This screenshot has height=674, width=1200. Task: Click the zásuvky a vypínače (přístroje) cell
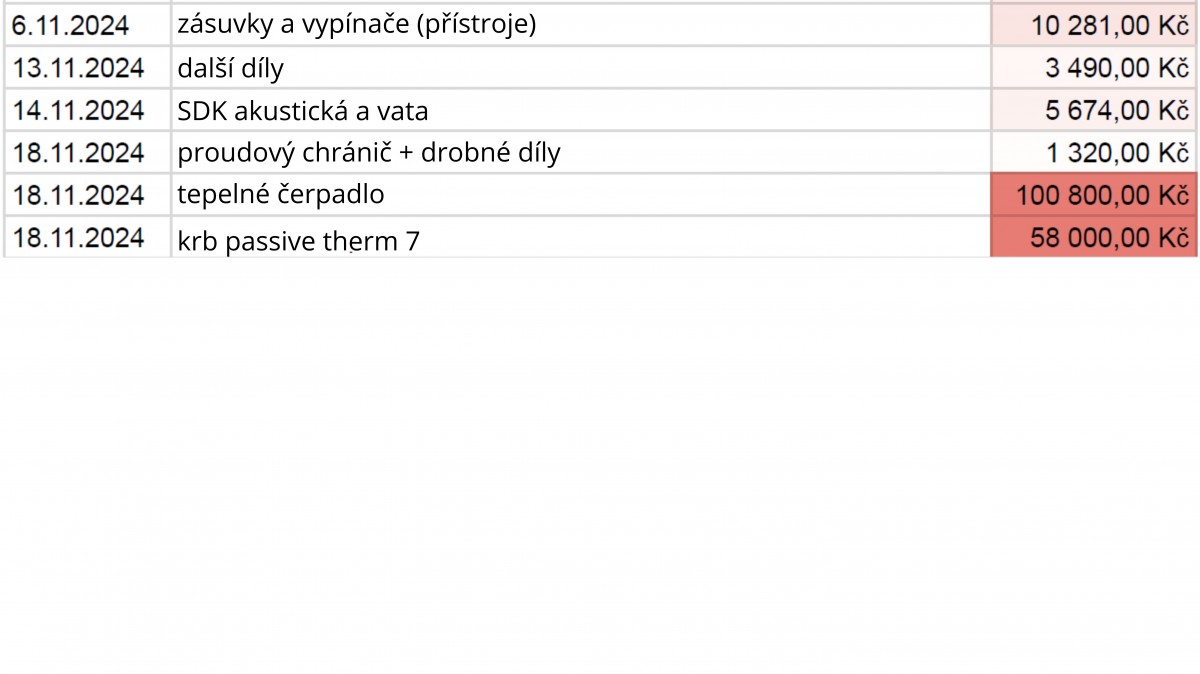[x=581, y=25]
